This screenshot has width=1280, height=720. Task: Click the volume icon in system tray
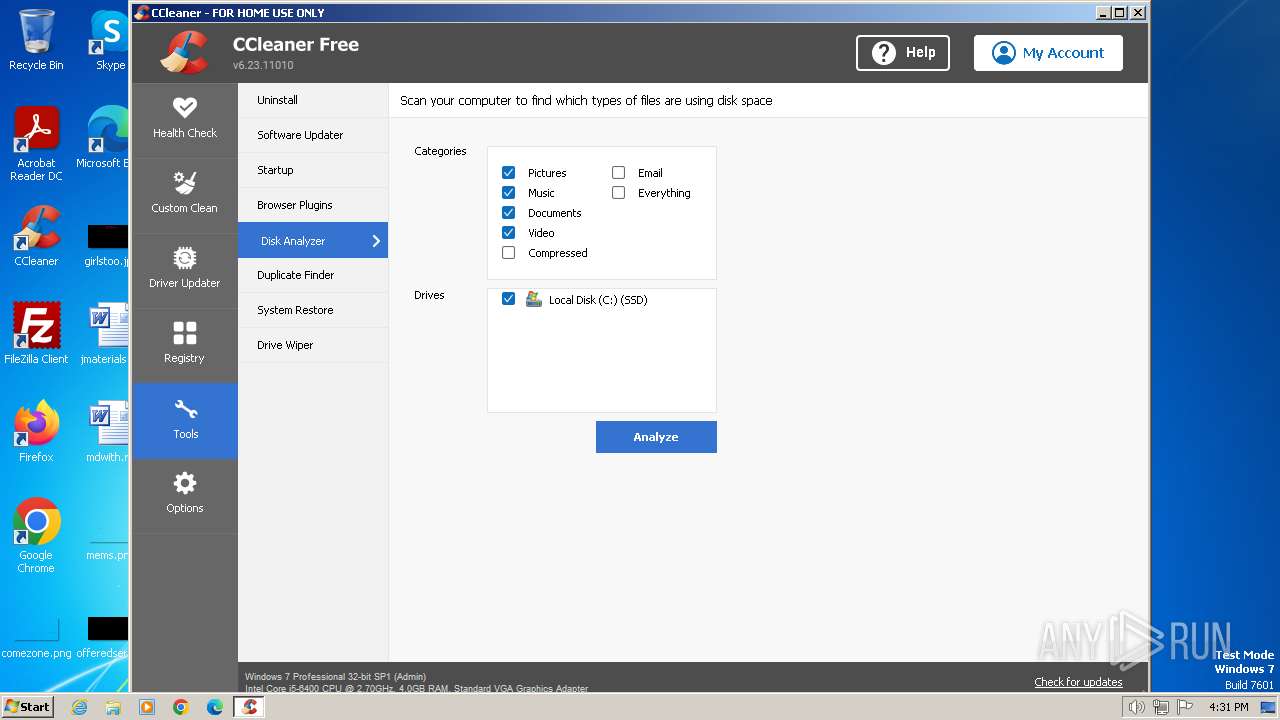click(x=1136, y=707)
